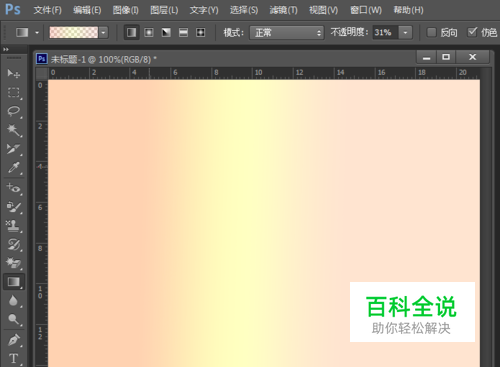500x367 pixels.
Task: Select the Spot Healing Brush tool
Action: point(14,188)
